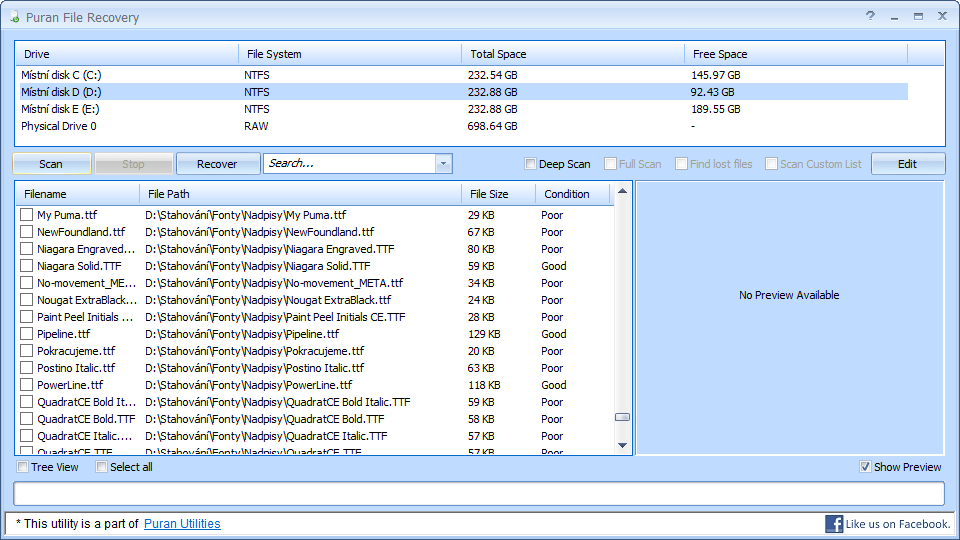Enable the Deep Scan checkbox
The height and width of the screenshot is (540, 960).
530,163
